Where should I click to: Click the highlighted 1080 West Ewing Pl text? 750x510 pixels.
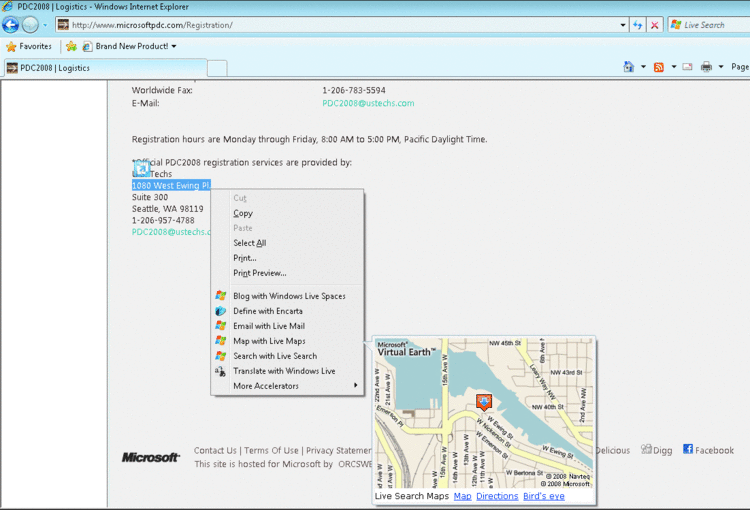coord(171,186)
